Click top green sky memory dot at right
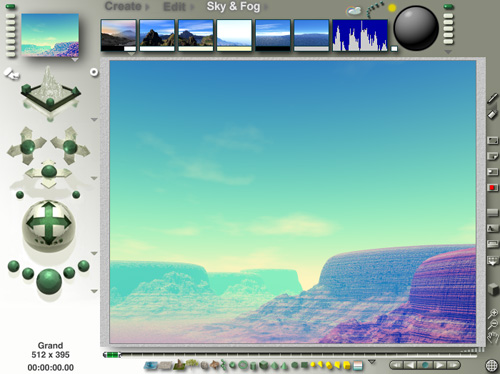500x374 pixels. point(448,7)
